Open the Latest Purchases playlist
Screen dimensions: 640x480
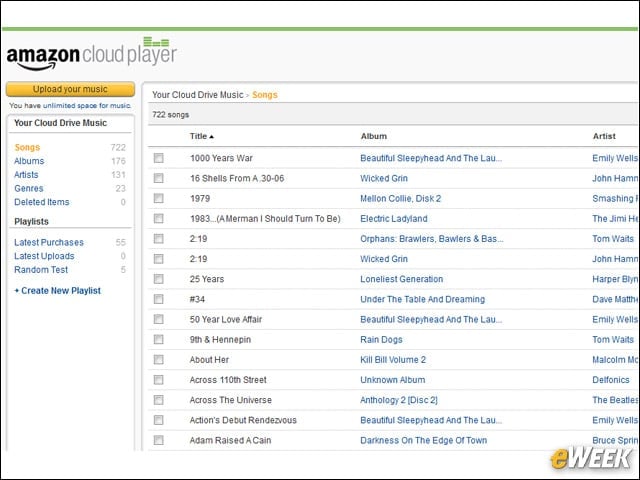tap(49, 242)
